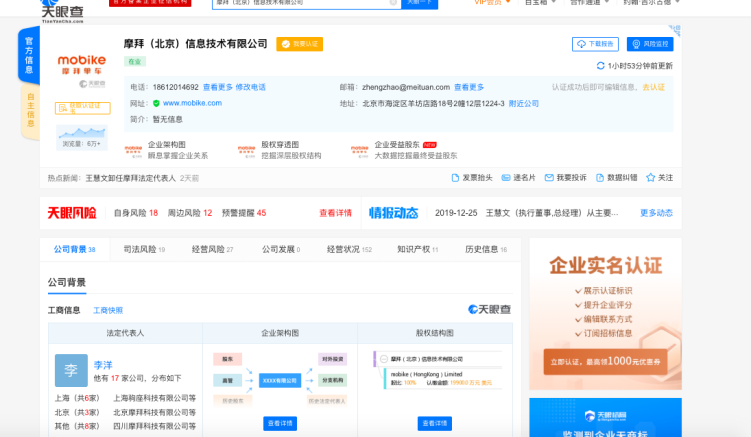This screenshot has height=437, width=751.
Task: Open the 企业受益股东 feature icon
Action: (360, 150)
